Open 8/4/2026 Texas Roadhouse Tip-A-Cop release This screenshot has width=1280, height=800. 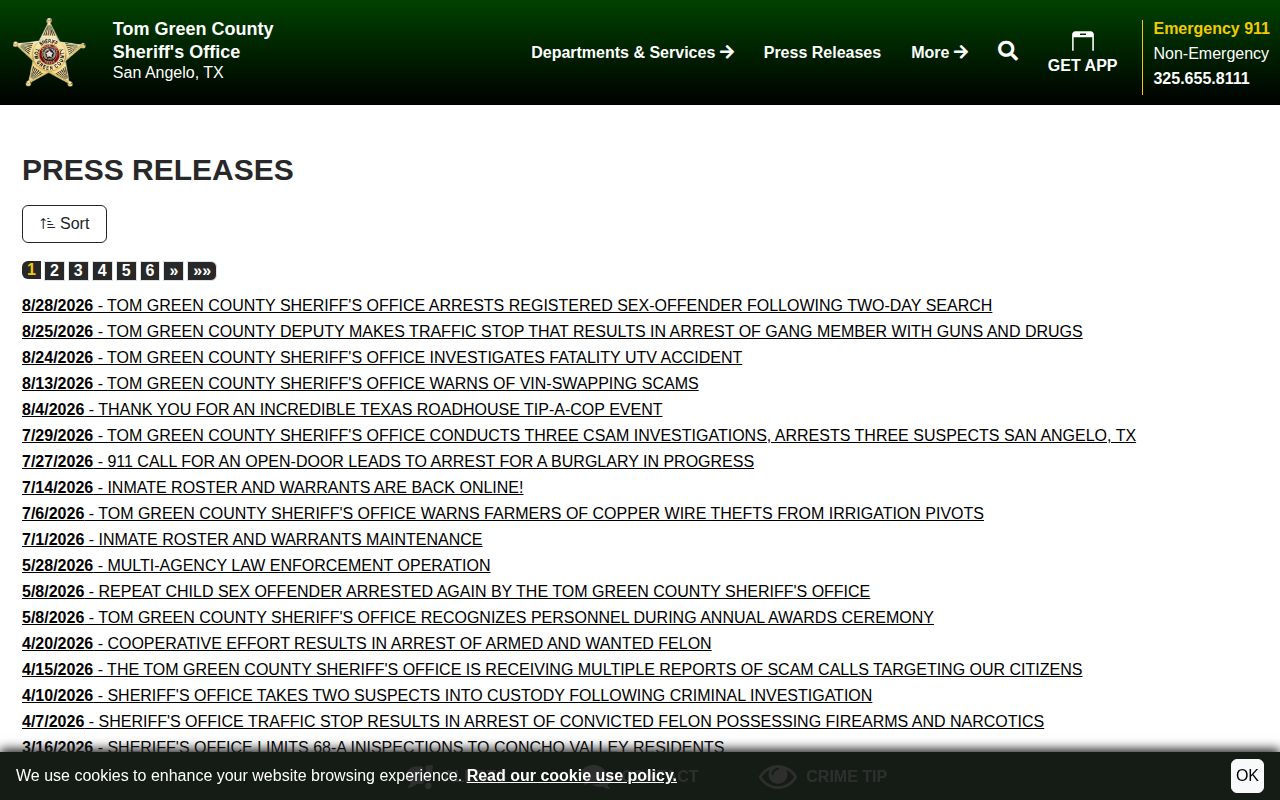tap(342, 409)
